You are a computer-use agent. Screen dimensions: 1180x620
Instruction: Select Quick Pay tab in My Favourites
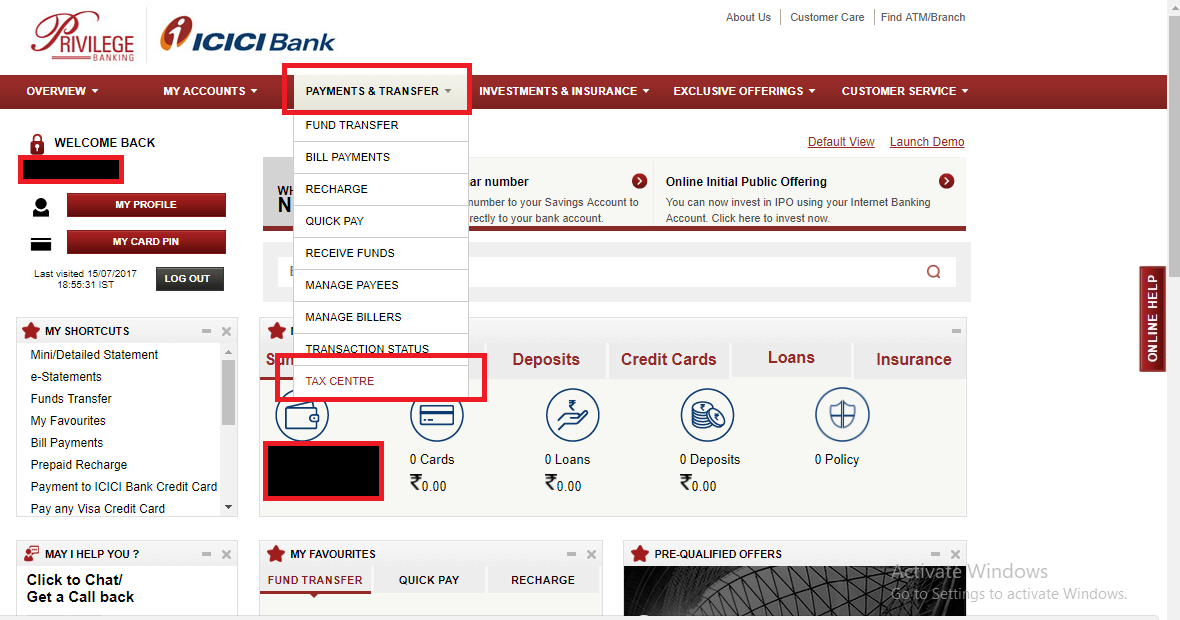click(429, 580)
